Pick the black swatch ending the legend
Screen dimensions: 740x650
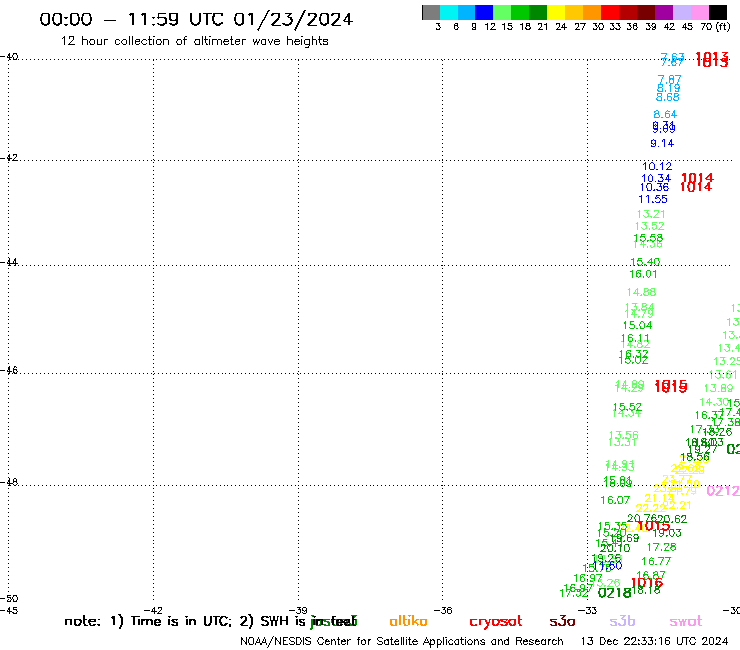click(x=718, y=12)
